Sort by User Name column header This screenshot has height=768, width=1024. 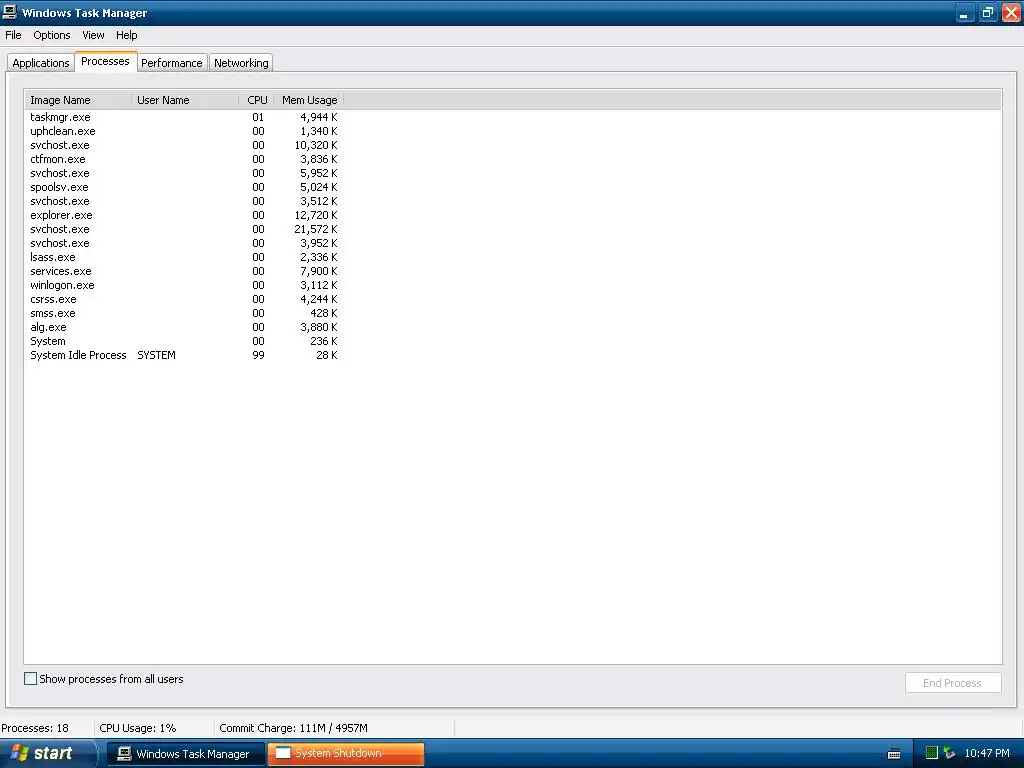185,100
